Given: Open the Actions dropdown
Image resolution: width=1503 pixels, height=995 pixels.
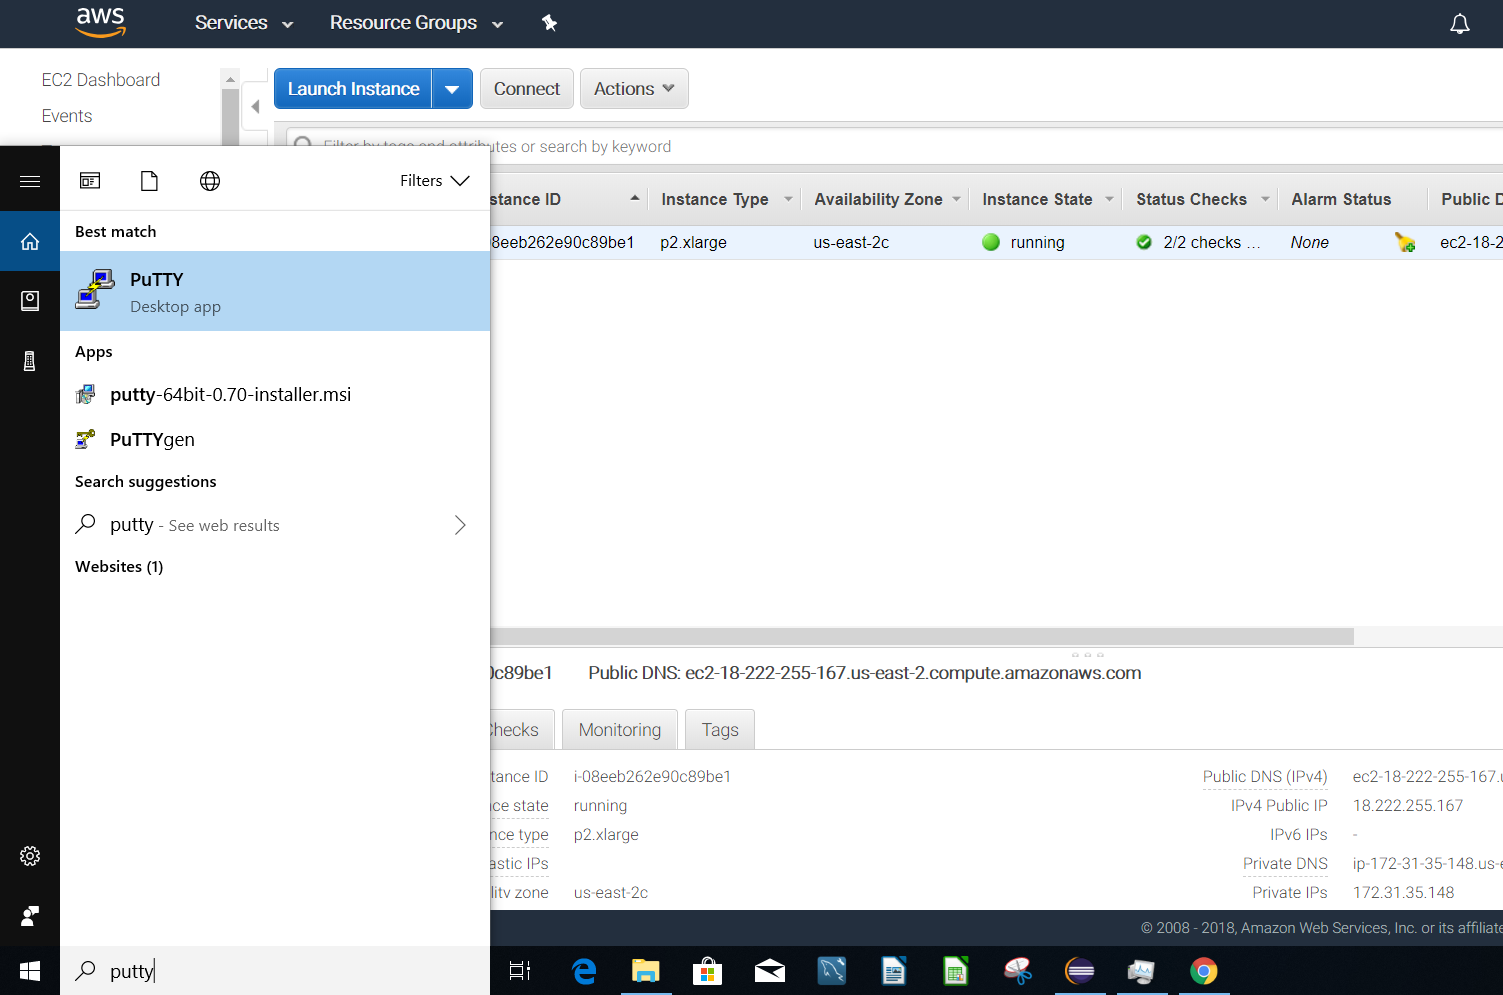Looking at the screenshot, I should tap(634, 88).
